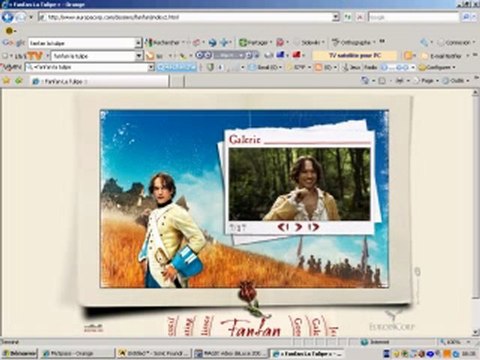Click the red flag icon on TV toolbar
Screen dimensions: 480x360
[x=296, y=55]
